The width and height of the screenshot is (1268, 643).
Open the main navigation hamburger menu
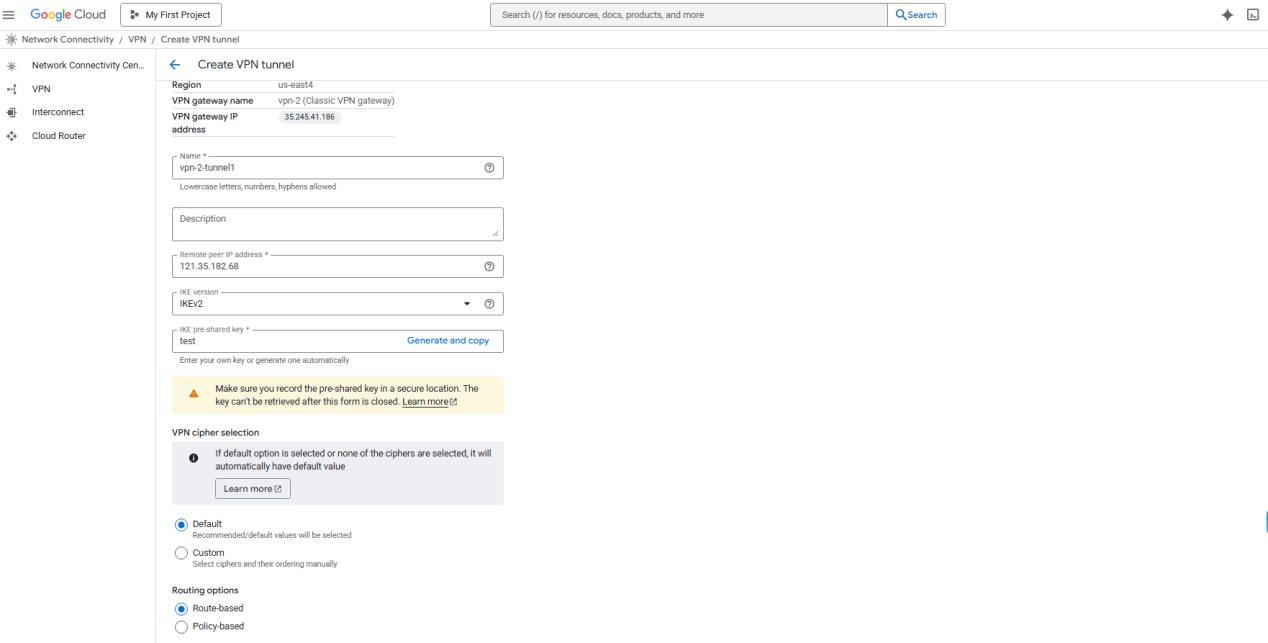[x=9, y=14]
